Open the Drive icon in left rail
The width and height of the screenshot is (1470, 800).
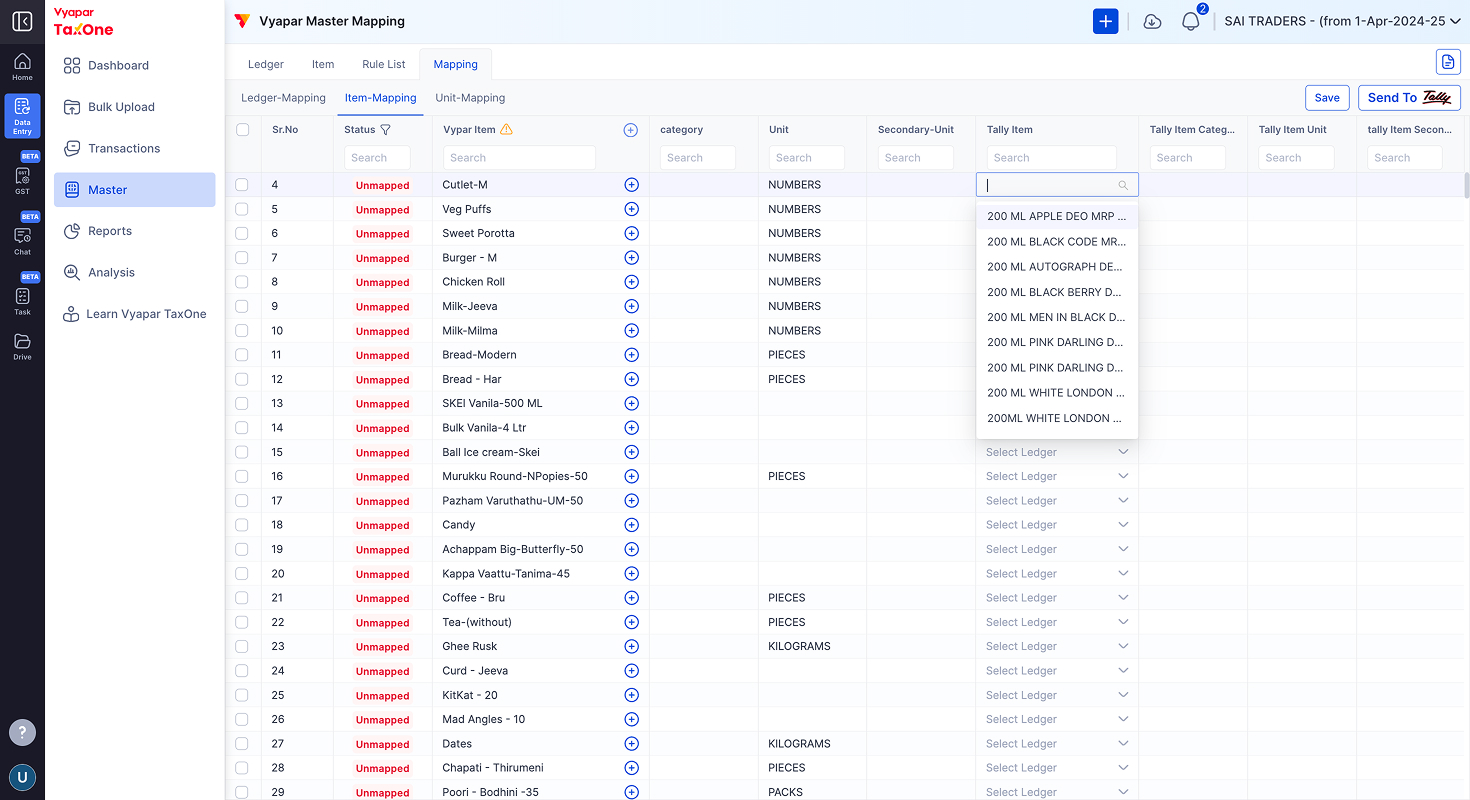(22, 346)
